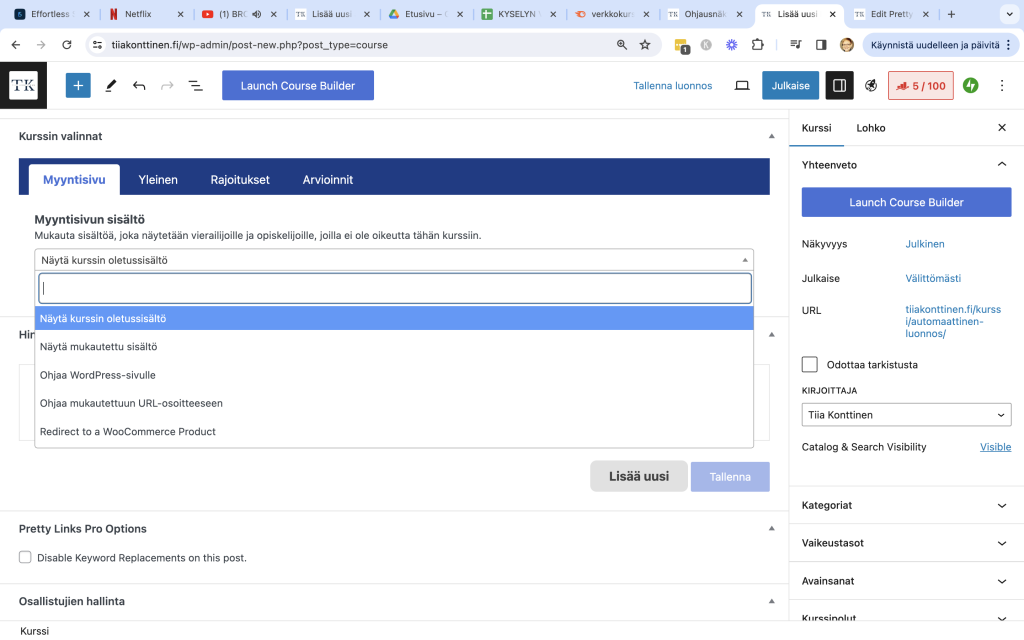The image size is (1024, 640).
Task: Expand the Kategoriat panel
Action: 906,506
